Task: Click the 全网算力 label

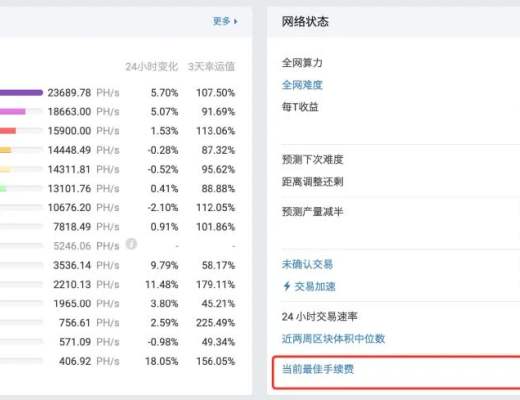Action: coord(302,63)
